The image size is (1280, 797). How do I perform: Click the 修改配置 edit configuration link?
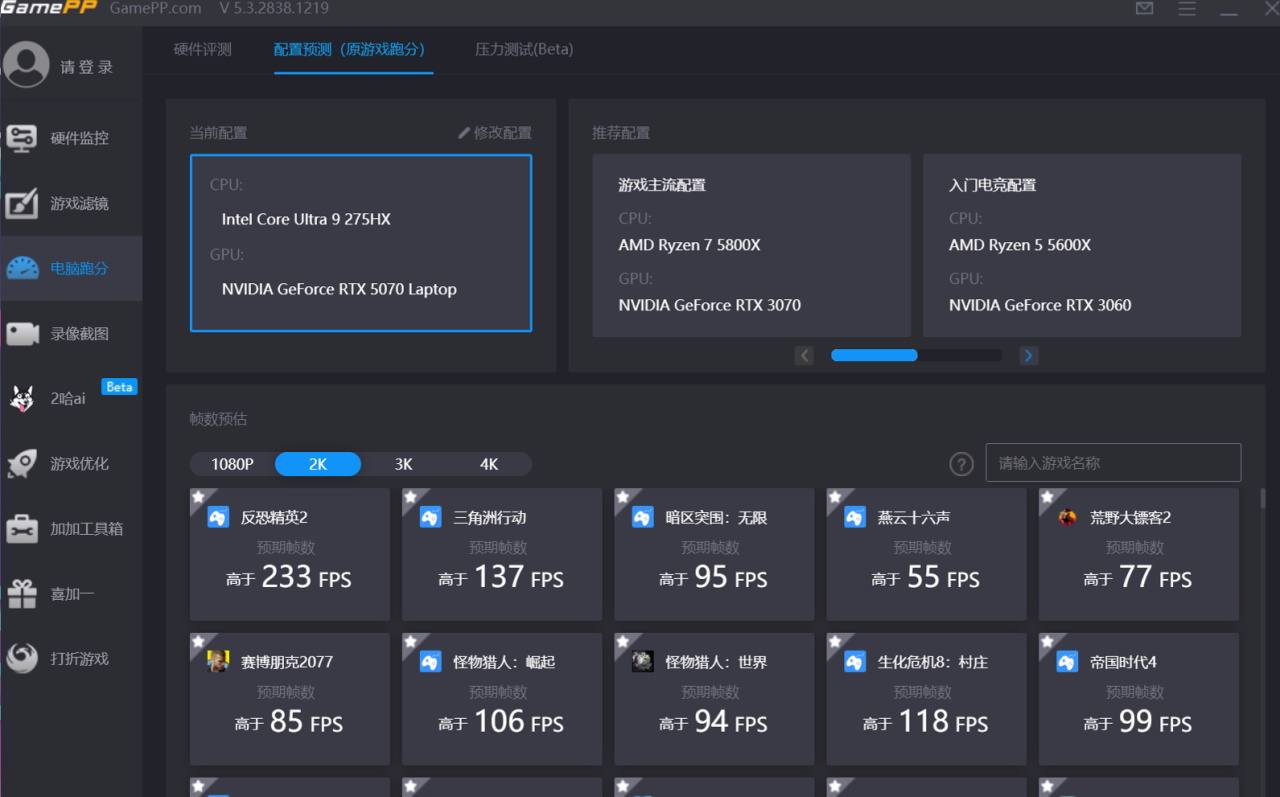[495, 133]
